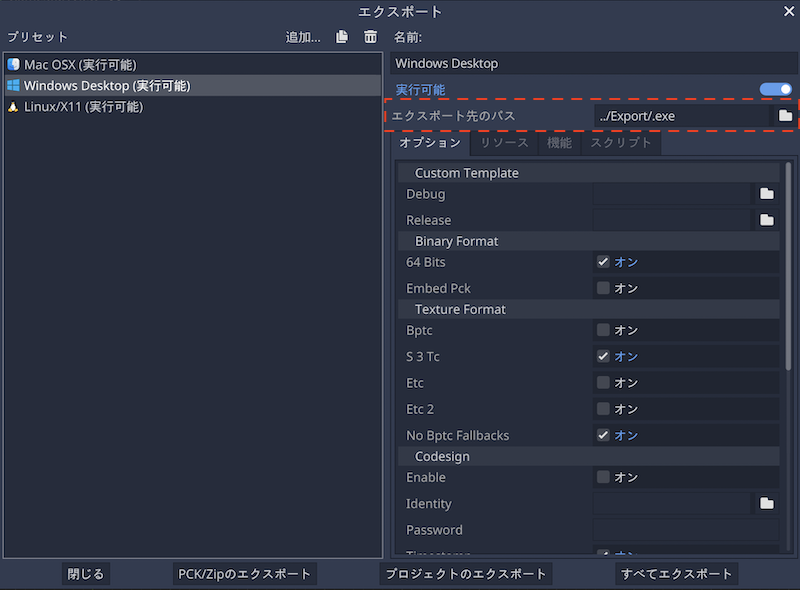Screen dimensions: 800x590
Task: Open folder browser for export path
Action: [785, 116]
